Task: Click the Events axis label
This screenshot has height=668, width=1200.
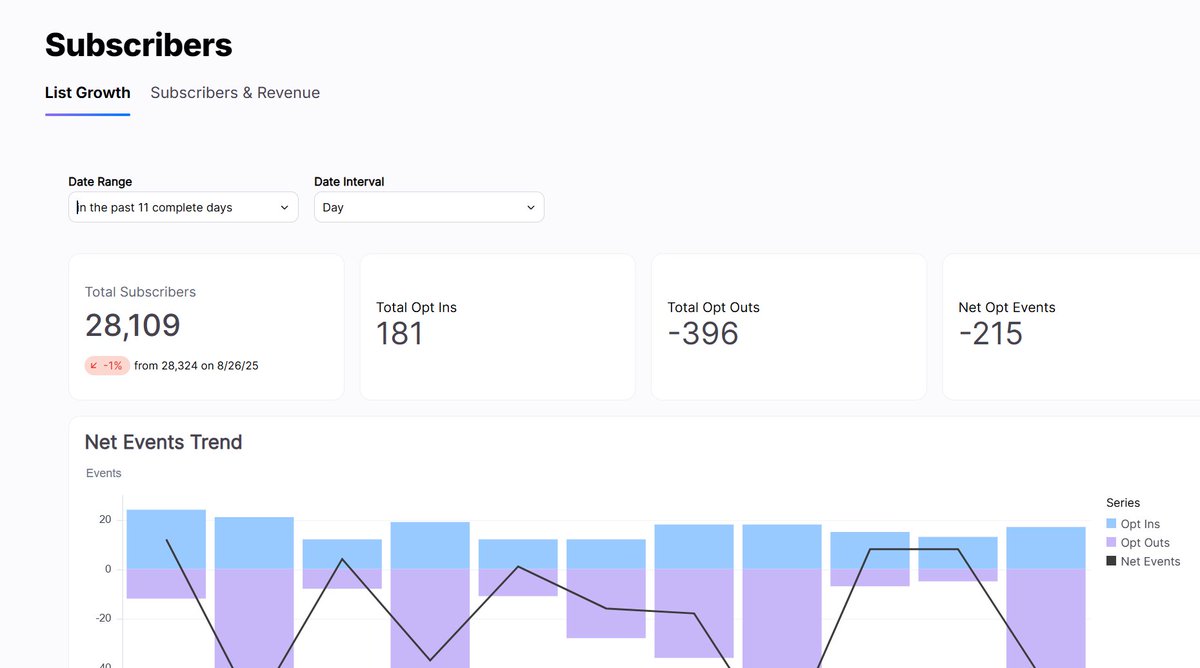Action: 104,473
